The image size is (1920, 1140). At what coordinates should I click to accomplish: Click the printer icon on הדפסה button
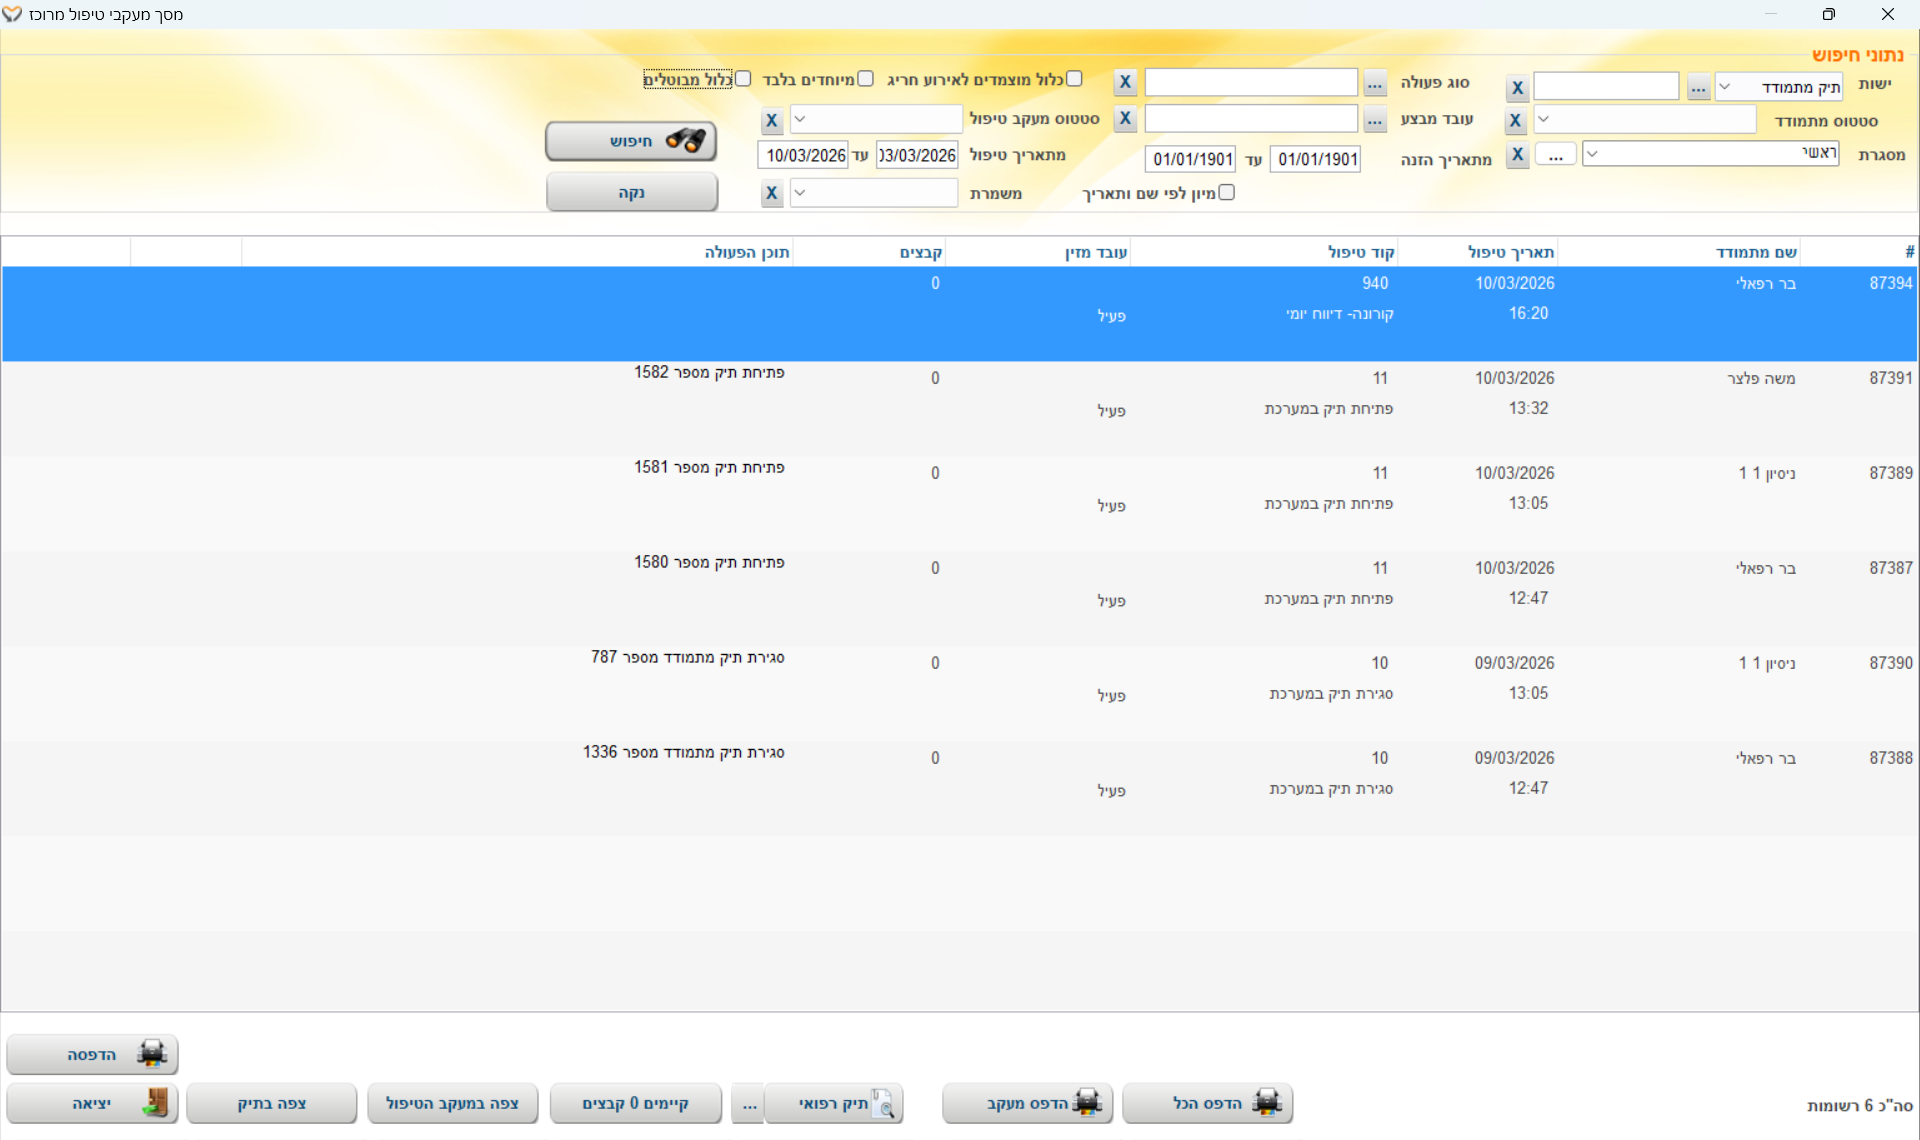pos(152,1053)
